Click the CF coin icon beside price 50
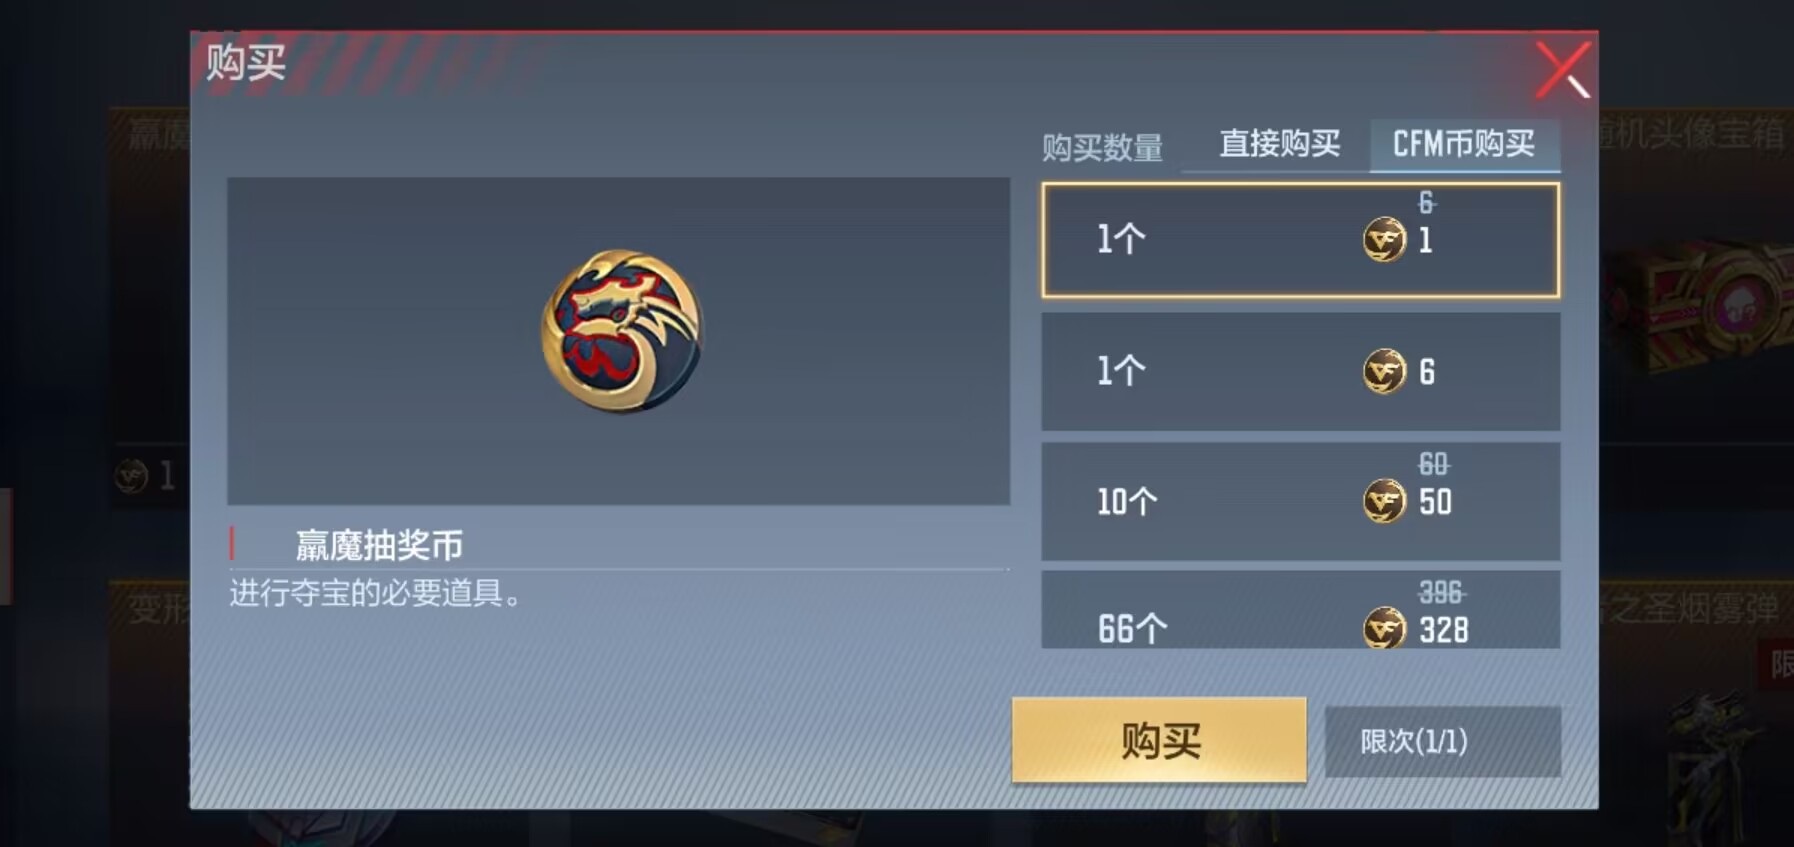This screenshot has width=1794, height=847. [x=1384, y=501]
